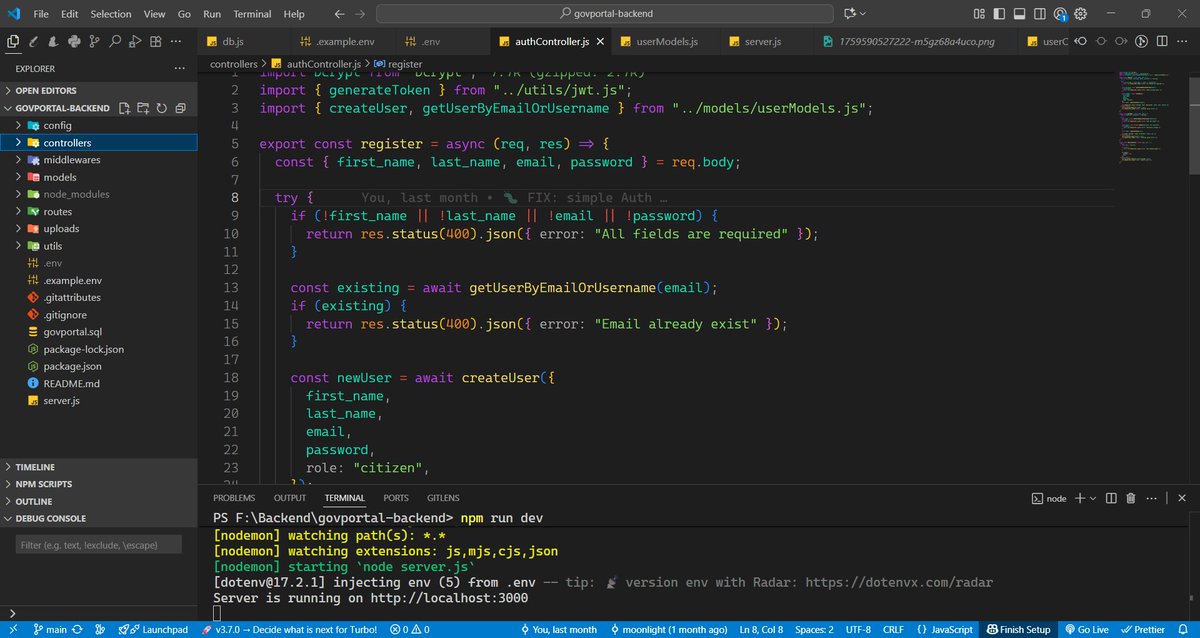The height and width of the screenshot is (638, 1200).
Task: Create new file in GOVPORTAL-BACKEND
Action: [x=124, y=108]
